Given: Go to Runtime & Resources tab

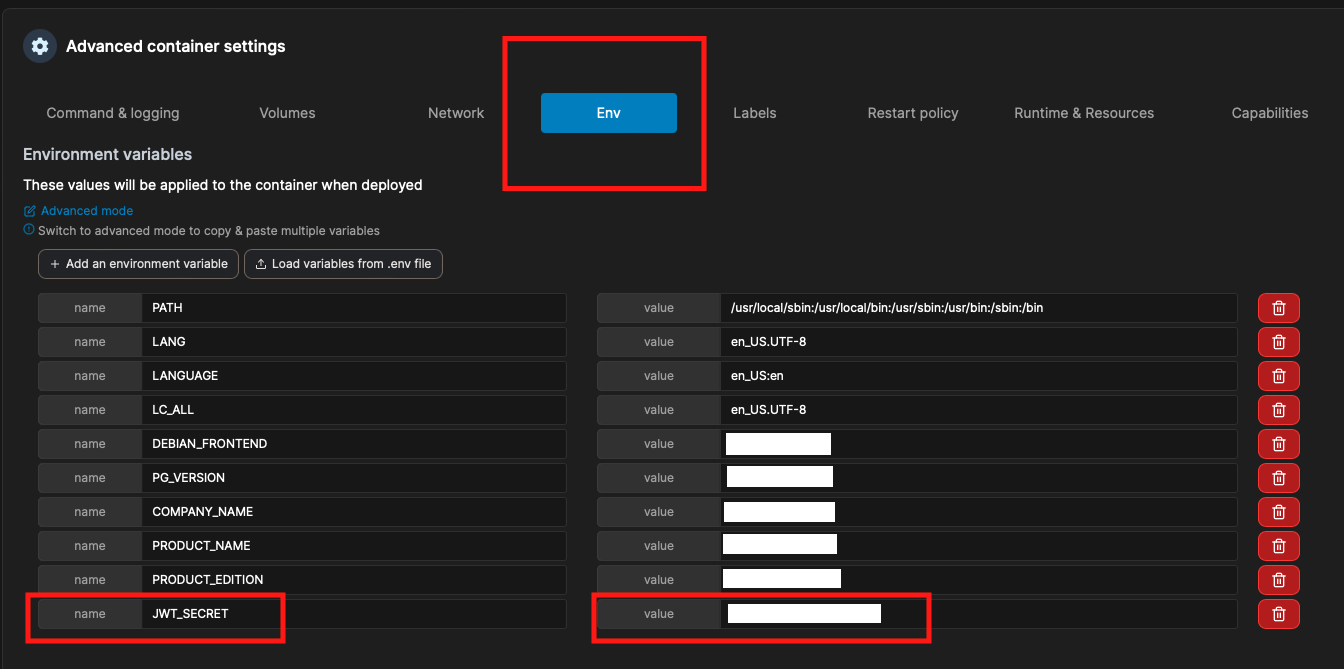Looking at the screenshot, I should click(1084, 113).
